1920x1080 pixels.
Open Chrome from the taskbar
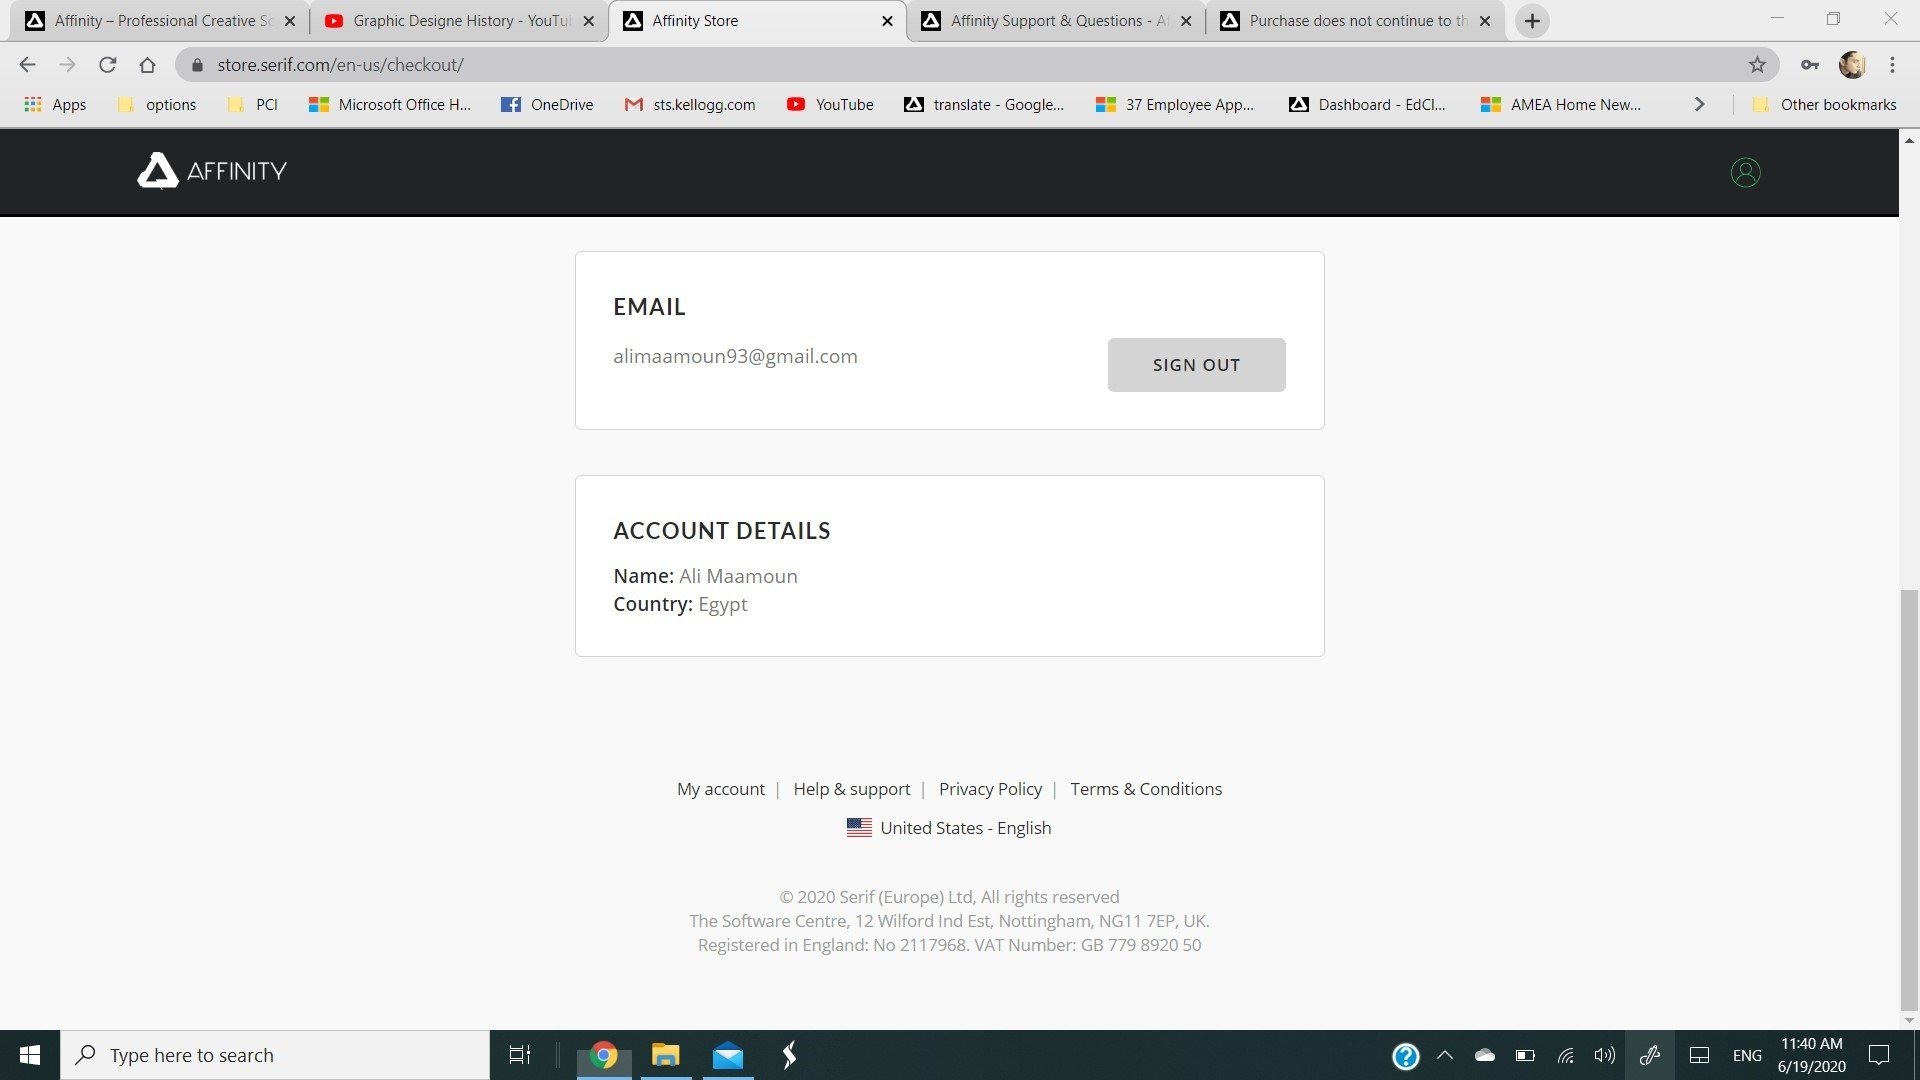point(604,1055)
